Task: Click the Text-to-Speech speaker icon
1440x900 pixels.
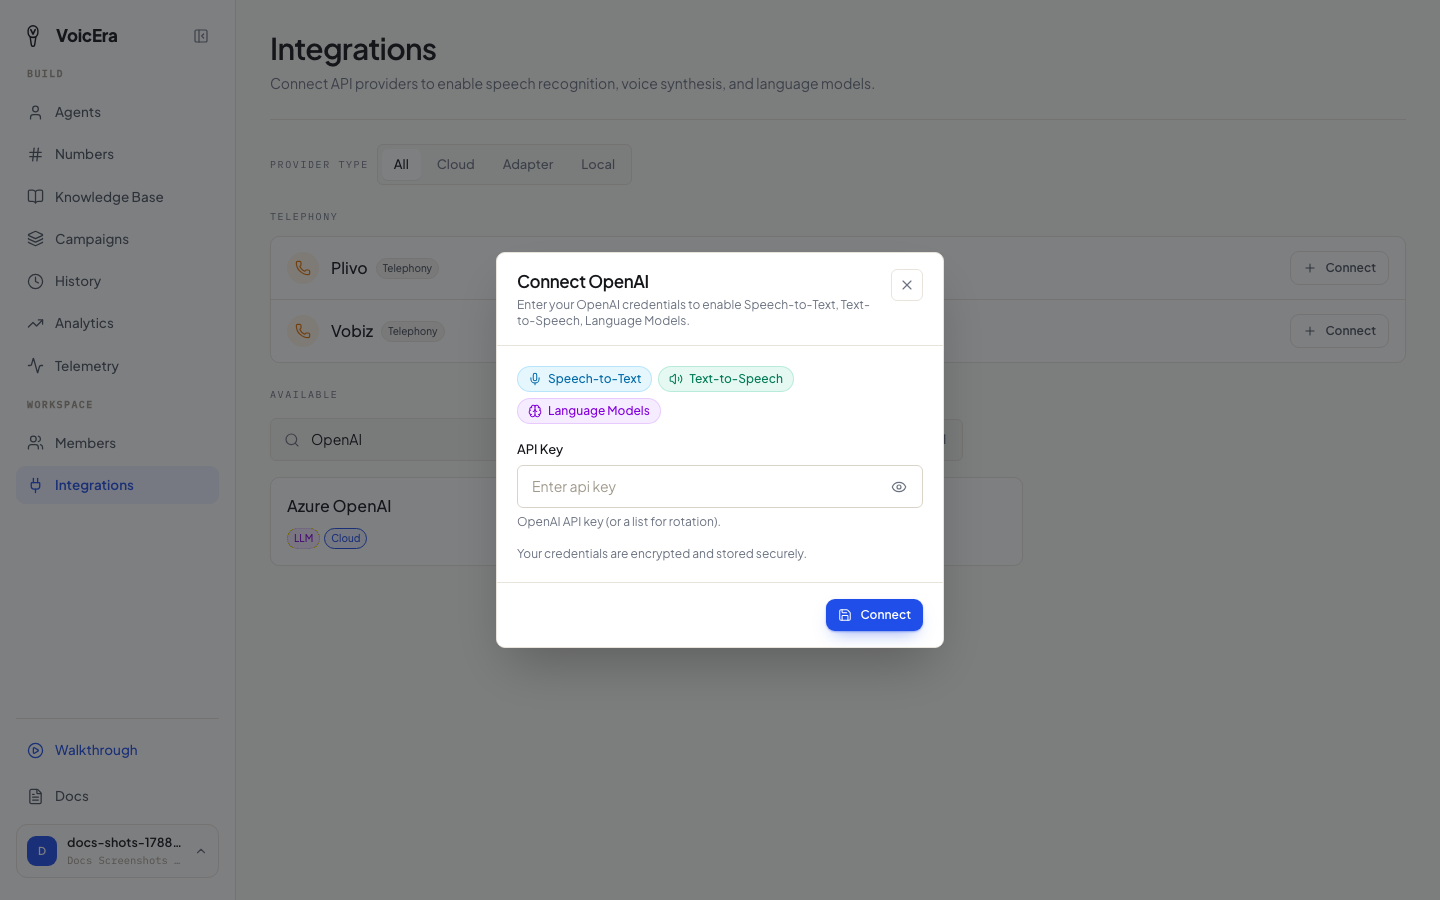Action: pyautogui.click(x=676, y=379)
